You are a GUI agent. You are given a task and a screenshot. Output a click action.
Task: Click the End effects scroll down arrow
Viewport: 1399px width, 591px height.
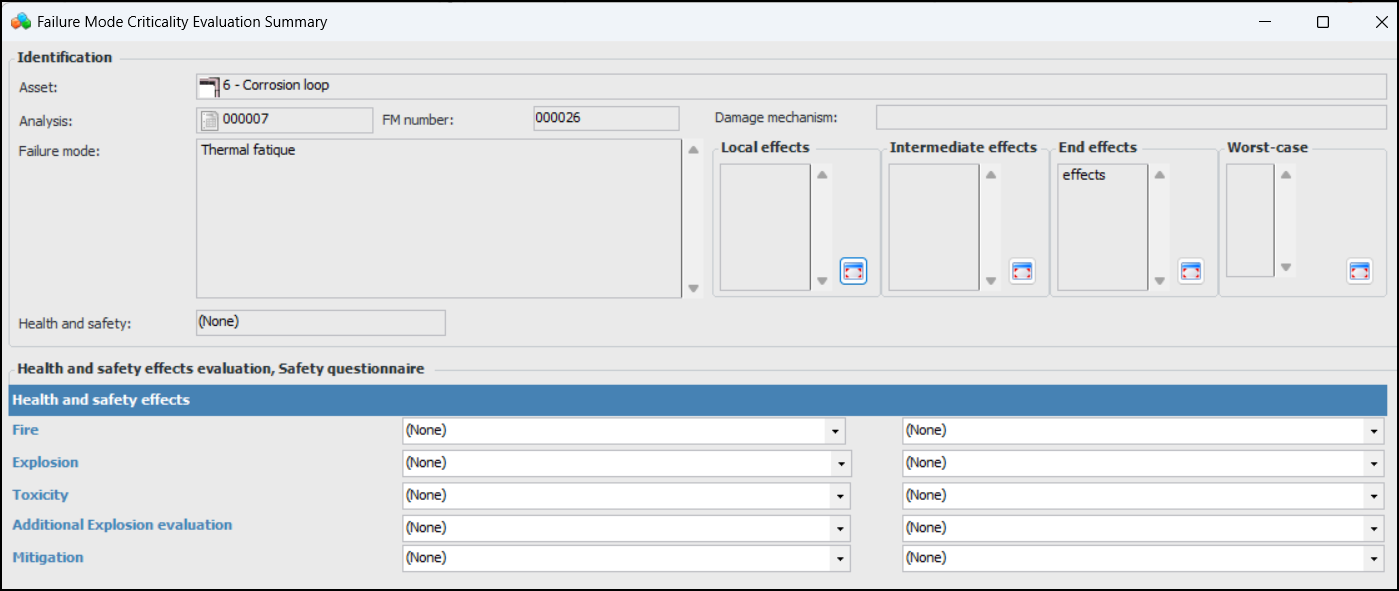click(x=1160, y=281)
